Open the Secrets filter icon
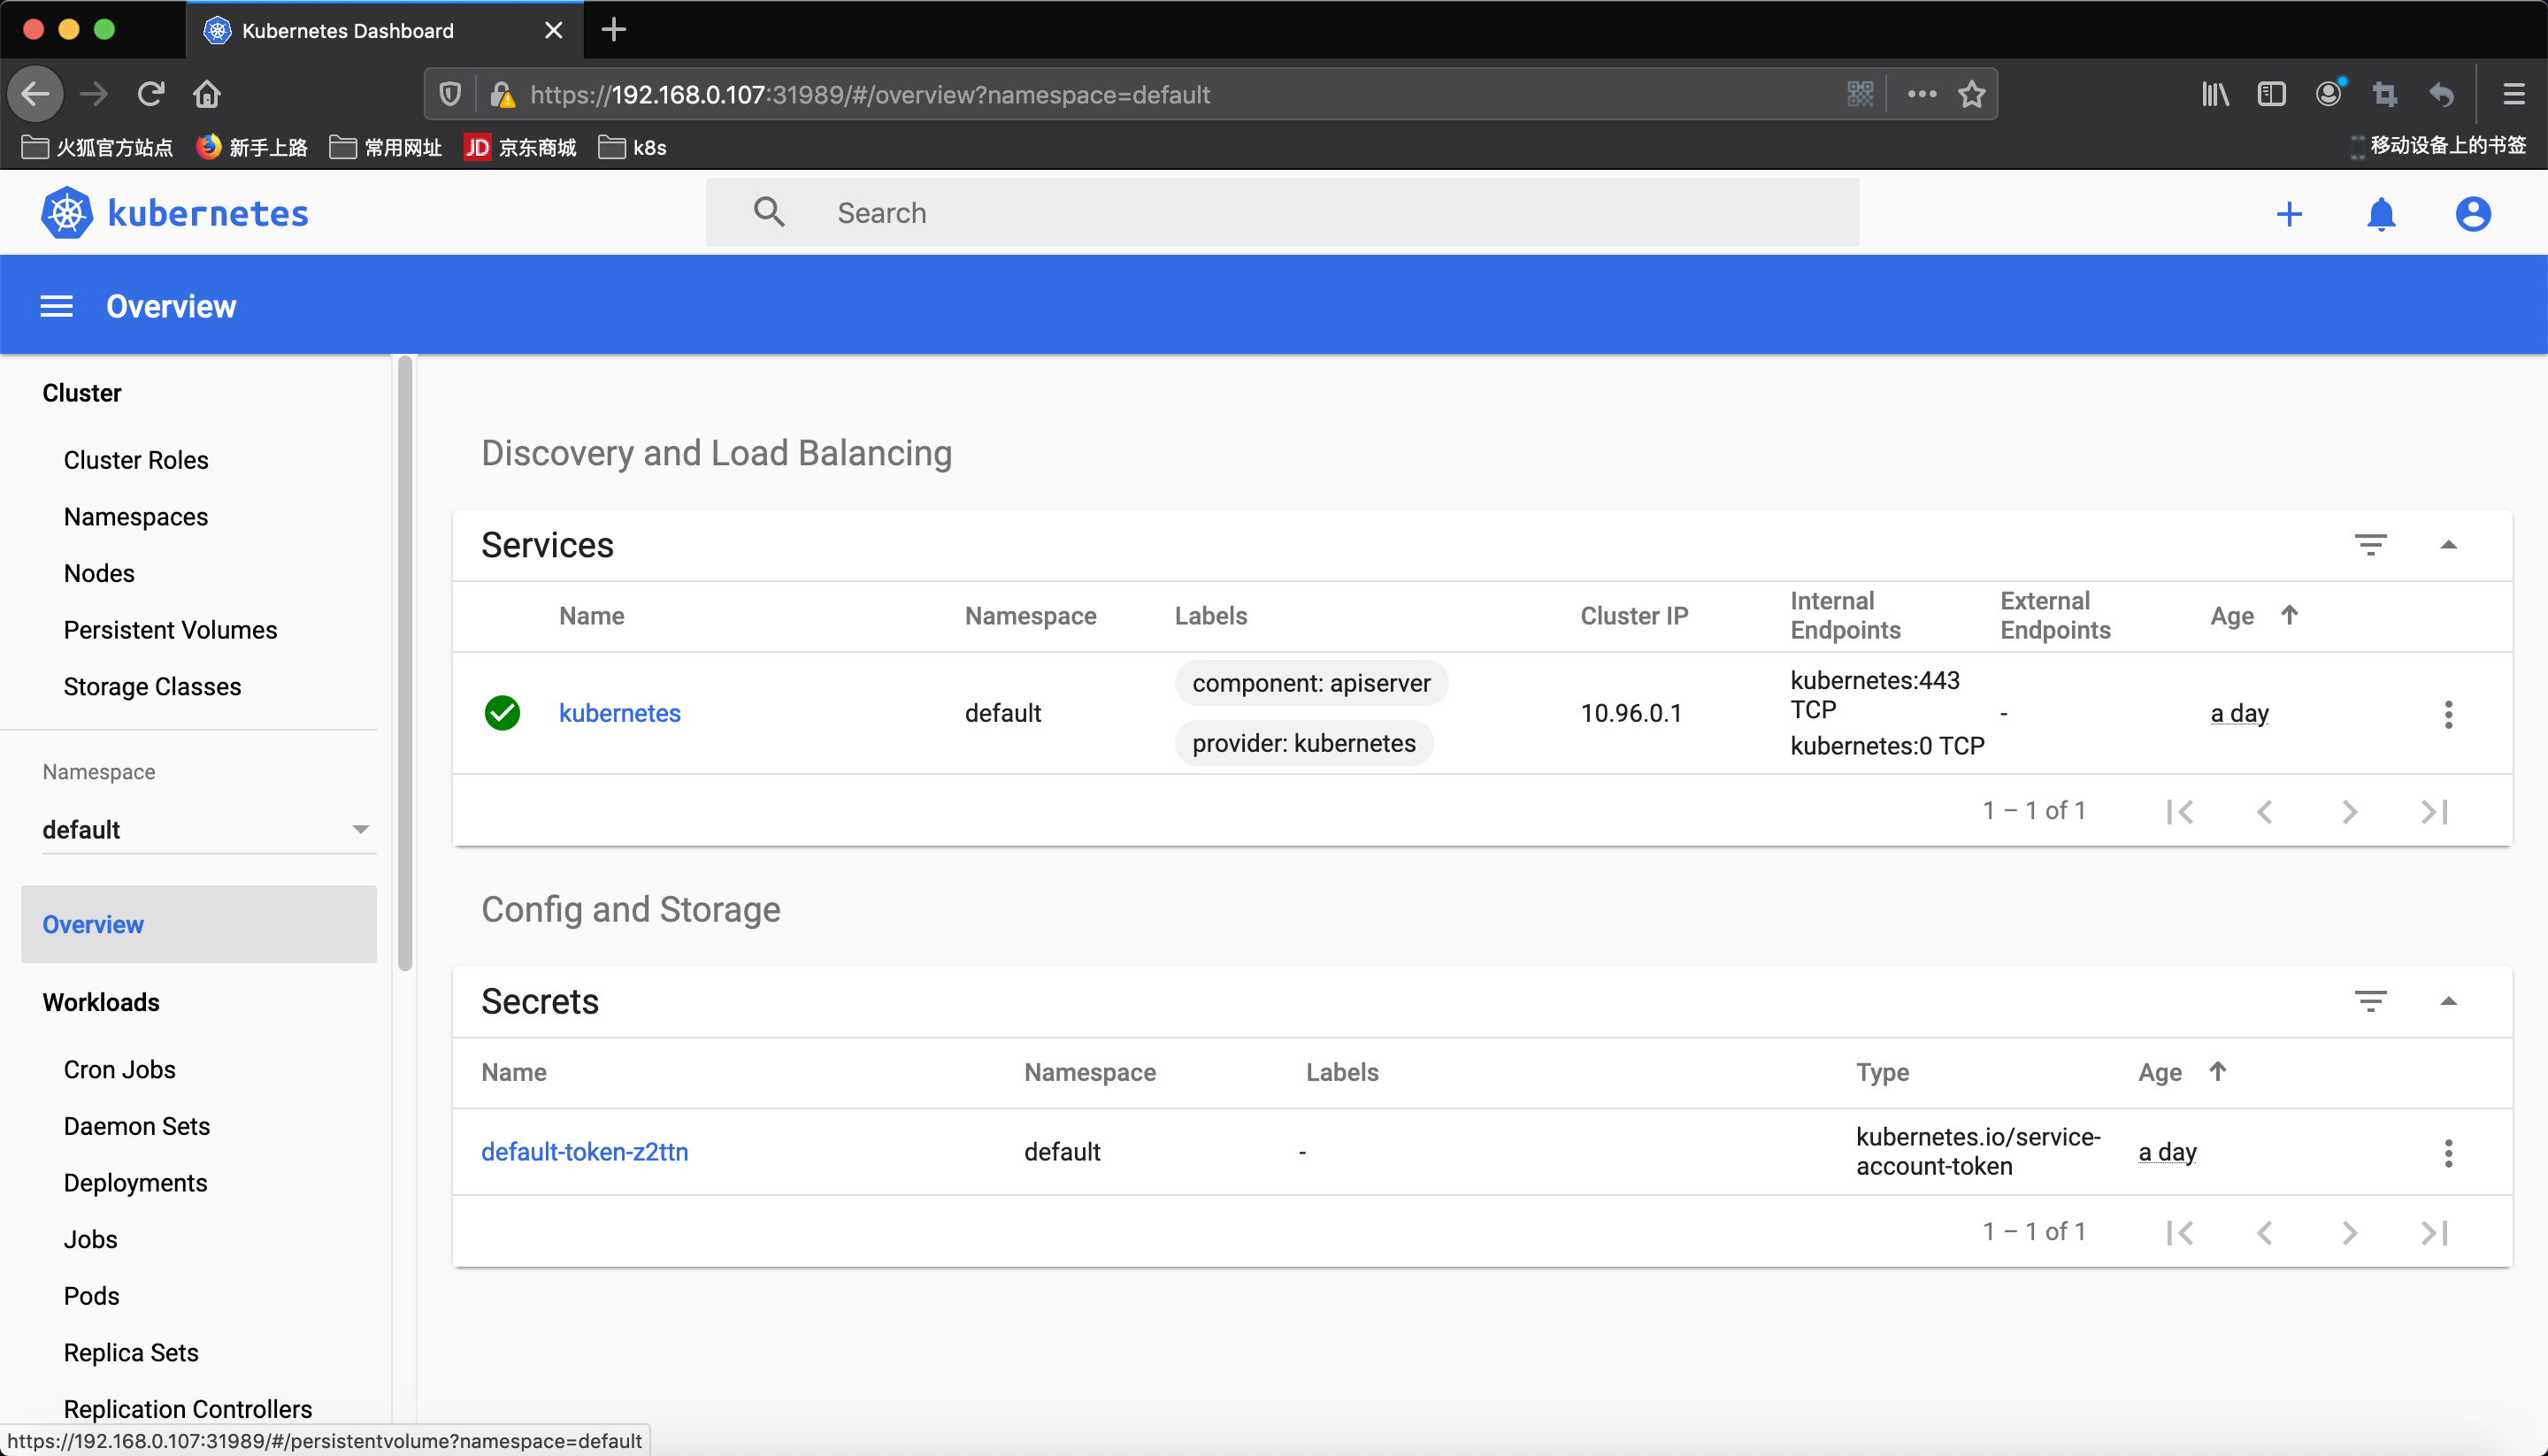Viewport: 2548px width, 1456px height. click(2370, 1001)
